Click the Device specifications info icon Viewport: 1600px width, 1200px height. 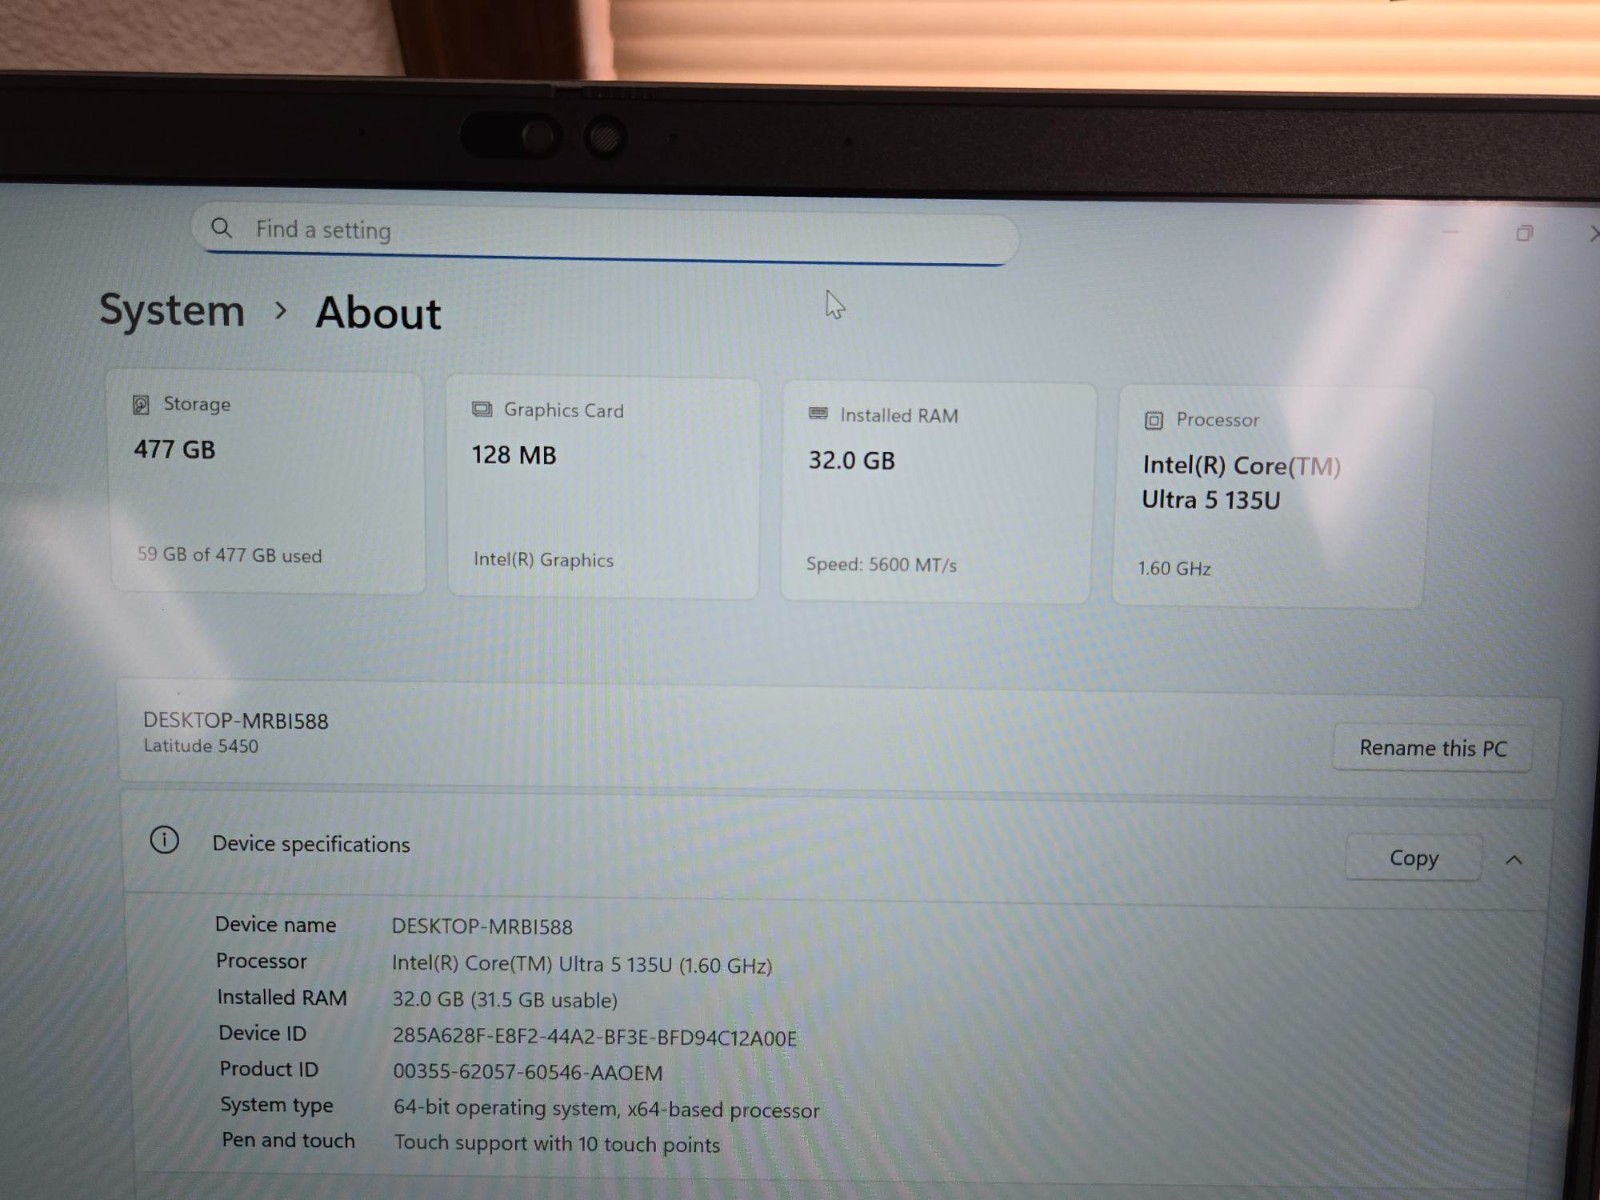(x=164, y=840)
